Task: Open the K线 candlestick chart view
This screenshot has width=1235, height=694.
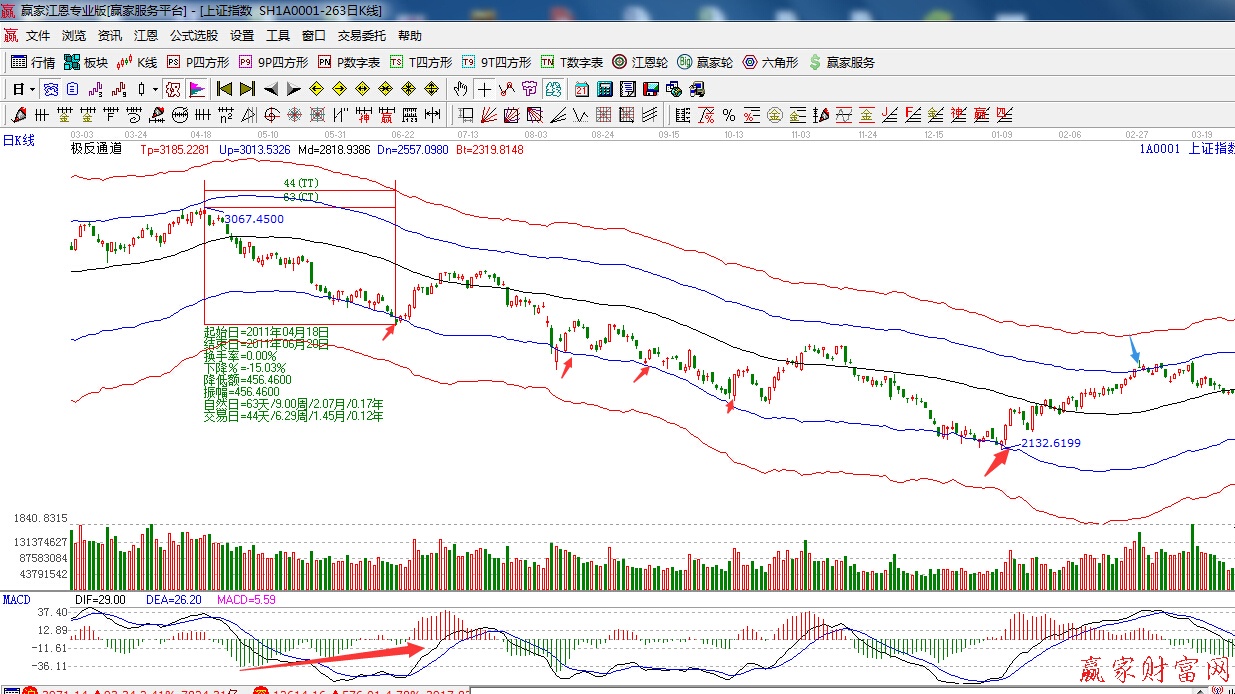Action: pos(137,62)
